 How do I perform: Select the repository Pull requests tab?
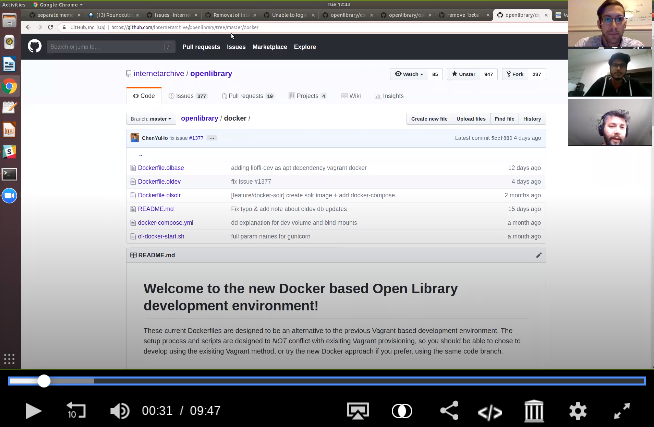[x=248, y=96]
